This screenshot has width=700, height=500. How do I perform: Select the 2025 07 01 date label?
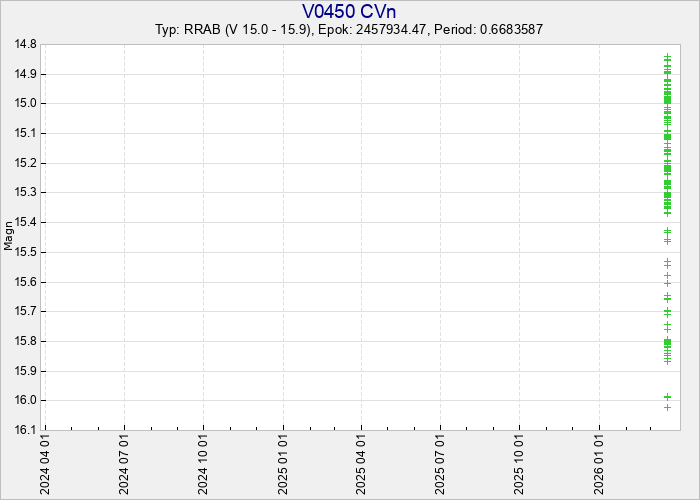441,463
